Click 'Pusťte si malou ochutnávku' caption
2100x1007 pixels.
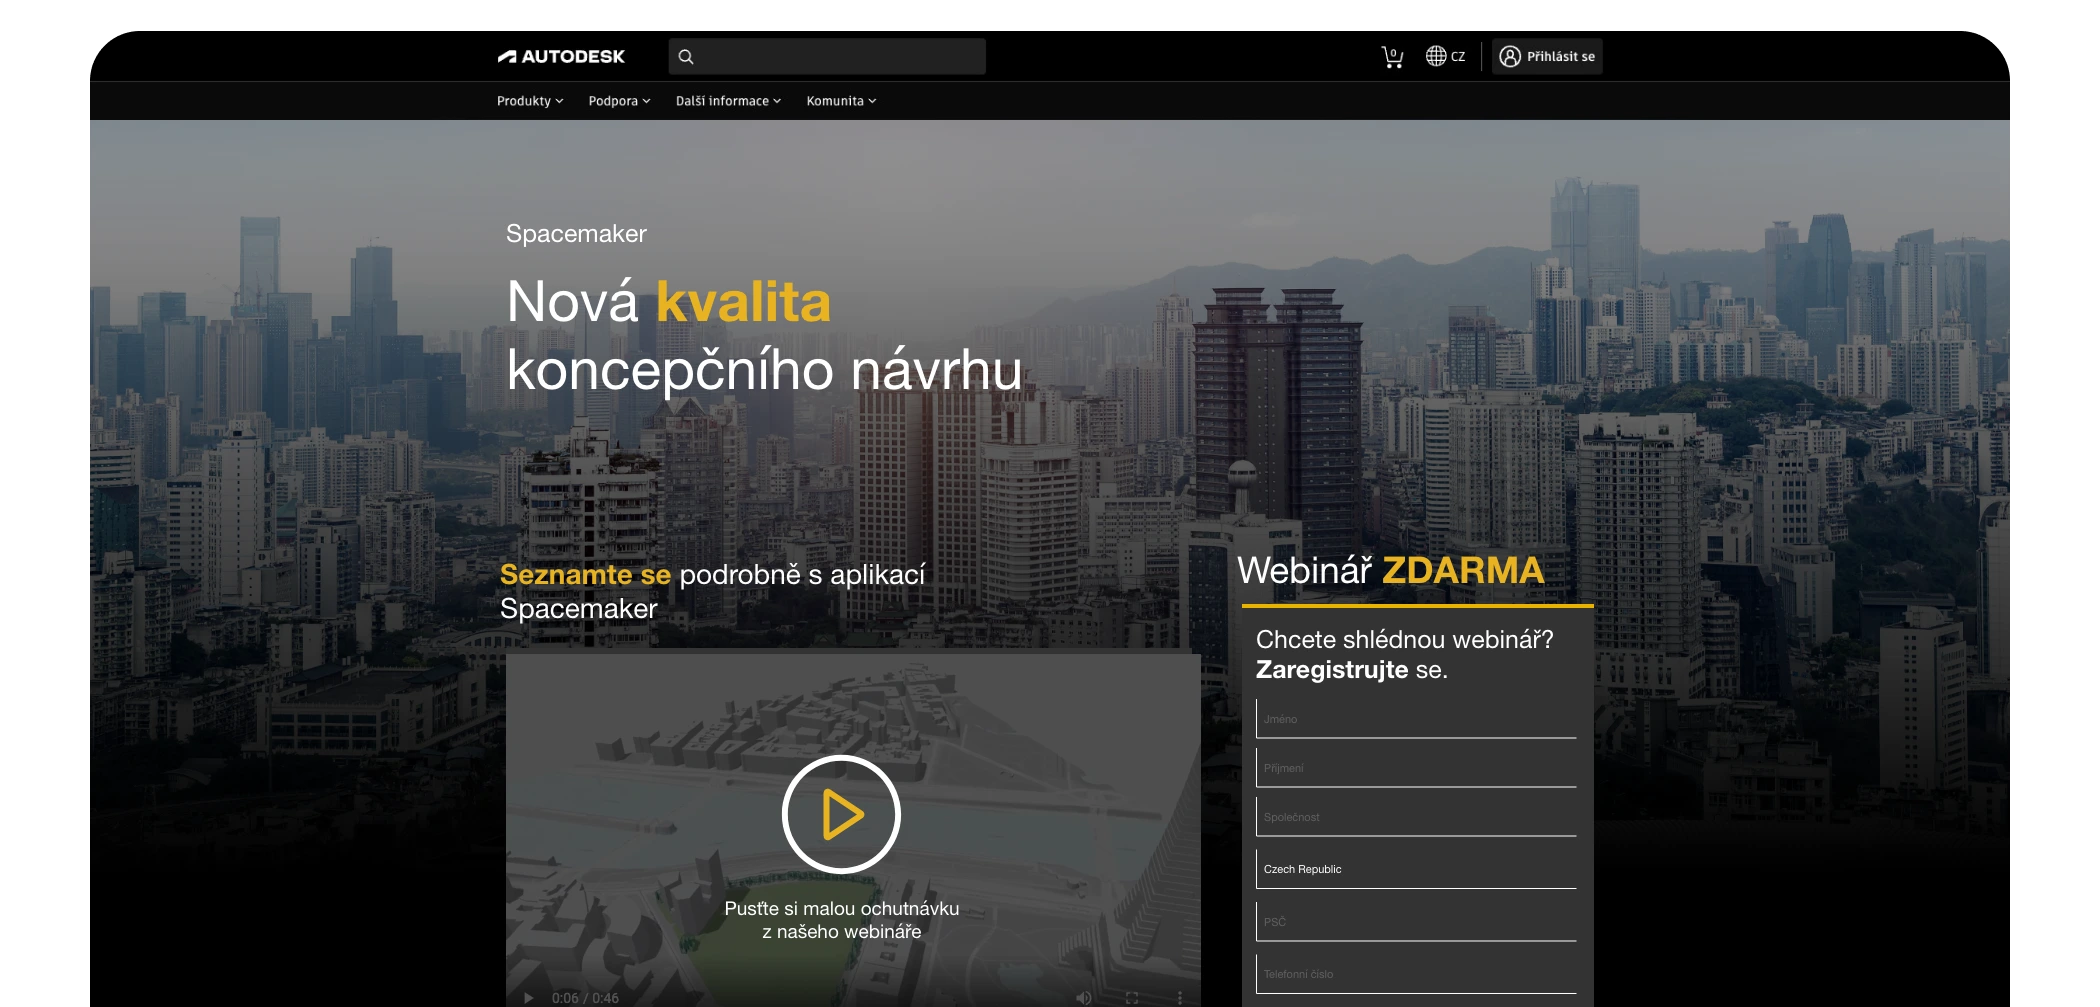(x=841, y=909)
